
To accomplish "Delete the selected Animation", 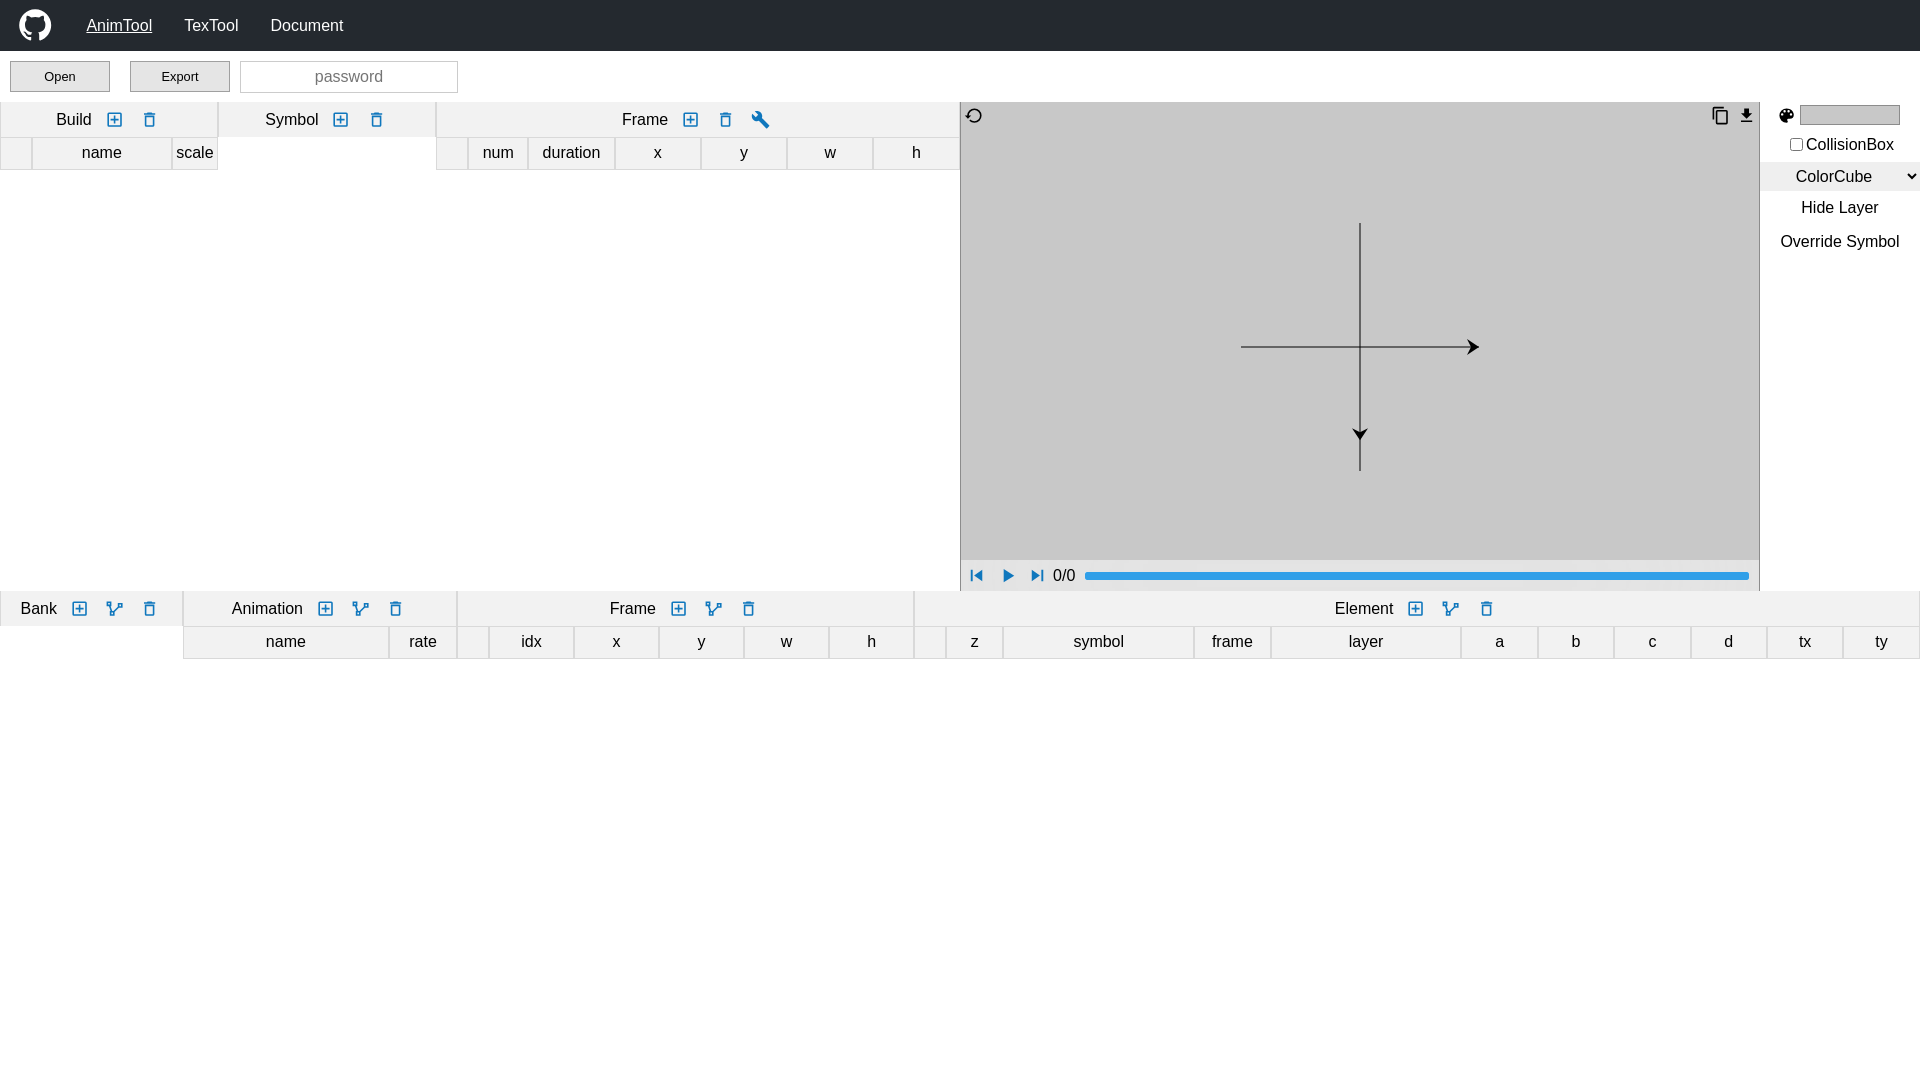I will tap(396, 609).
